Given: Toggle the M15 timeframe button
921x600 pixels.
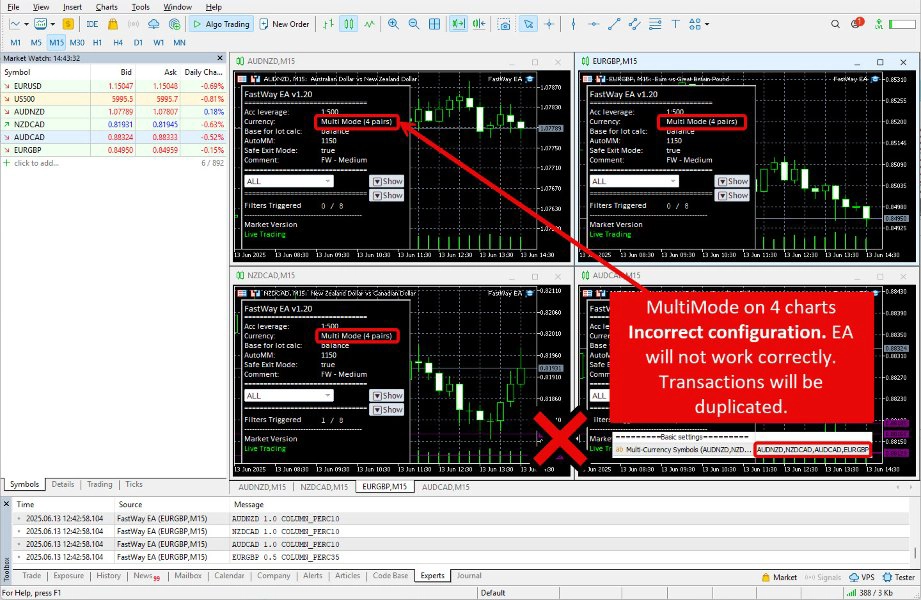Looking at the screenshot, I should tap(56, 42).
